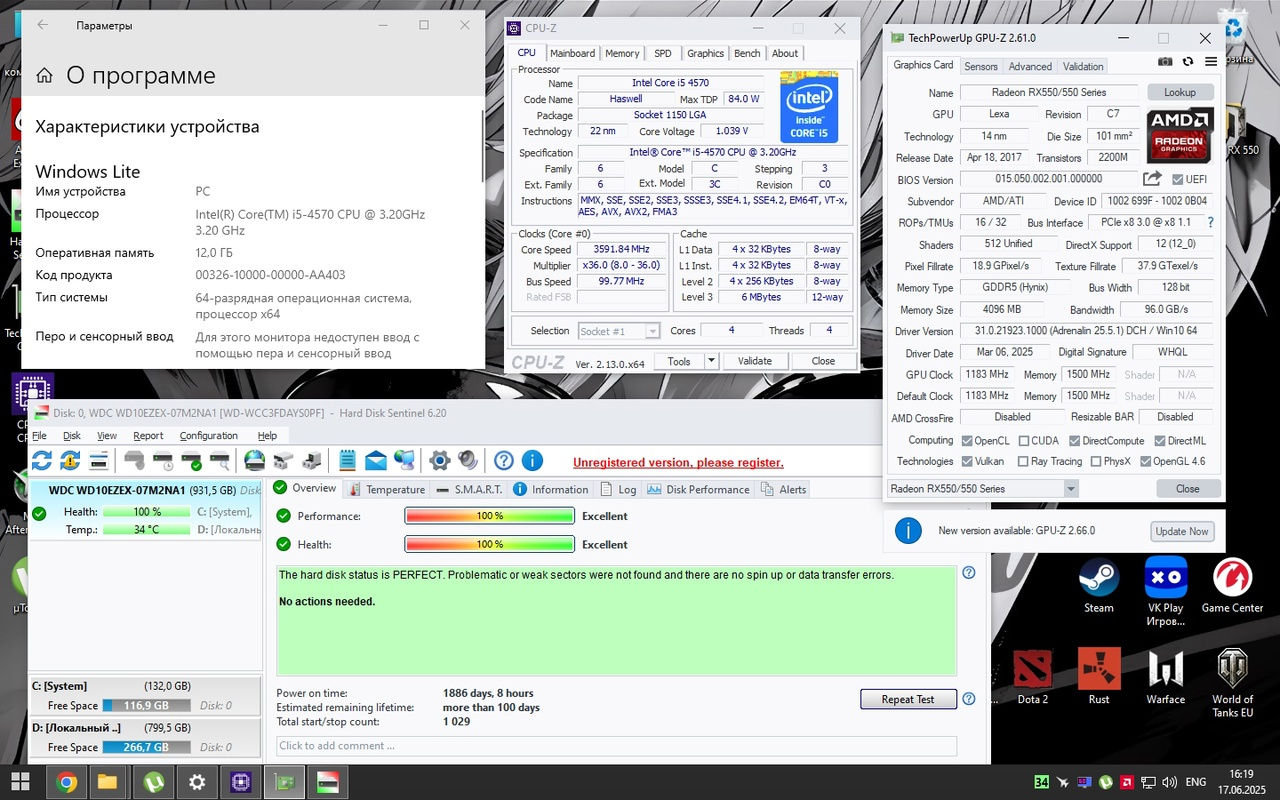Click the speaker sound icon in Hard Disk Sentinel toolbar
Screen dimensions: 1280x800
pos(468,461)
